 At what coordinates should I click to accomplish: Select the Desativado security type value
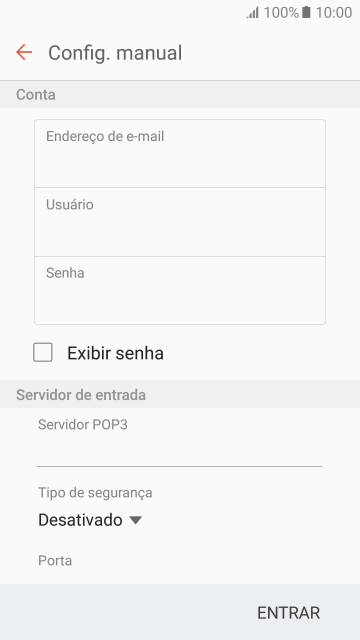click(80, 520)
